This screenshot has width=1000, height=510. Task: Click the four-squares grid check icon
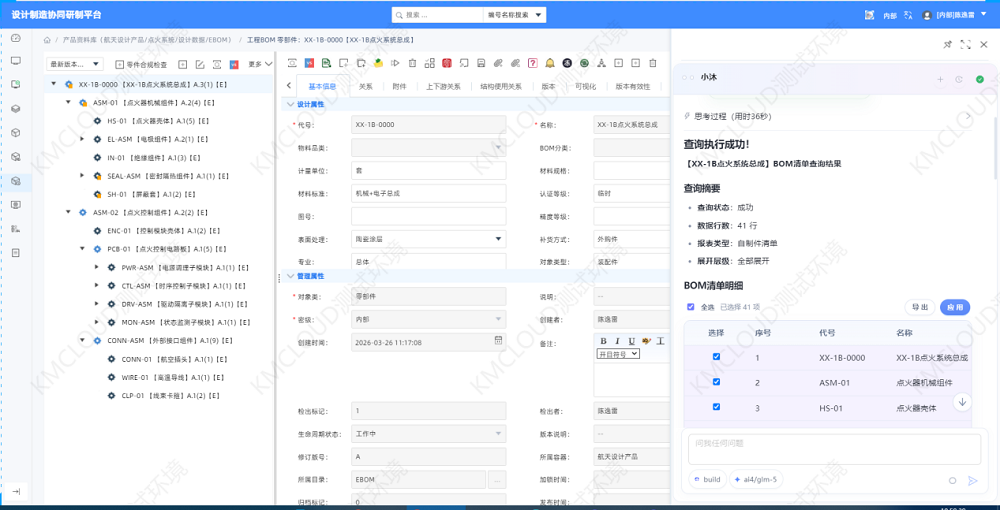[429, 62]
